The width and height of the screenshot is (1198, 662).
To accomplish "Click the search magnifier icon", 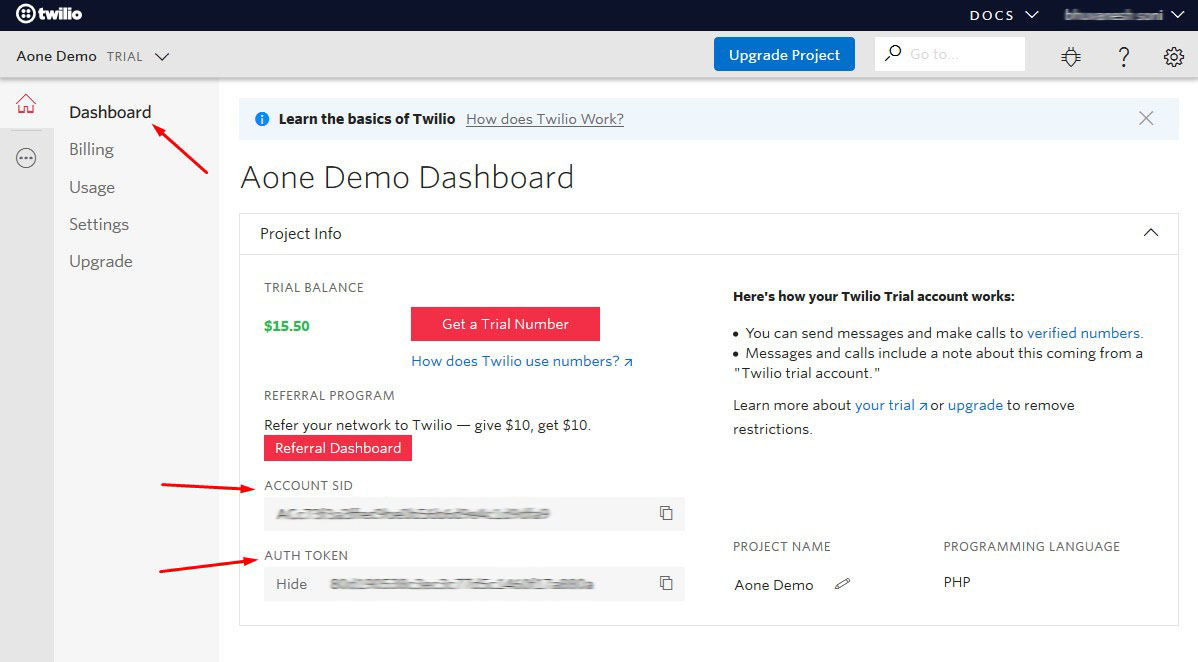I will 892,54.
